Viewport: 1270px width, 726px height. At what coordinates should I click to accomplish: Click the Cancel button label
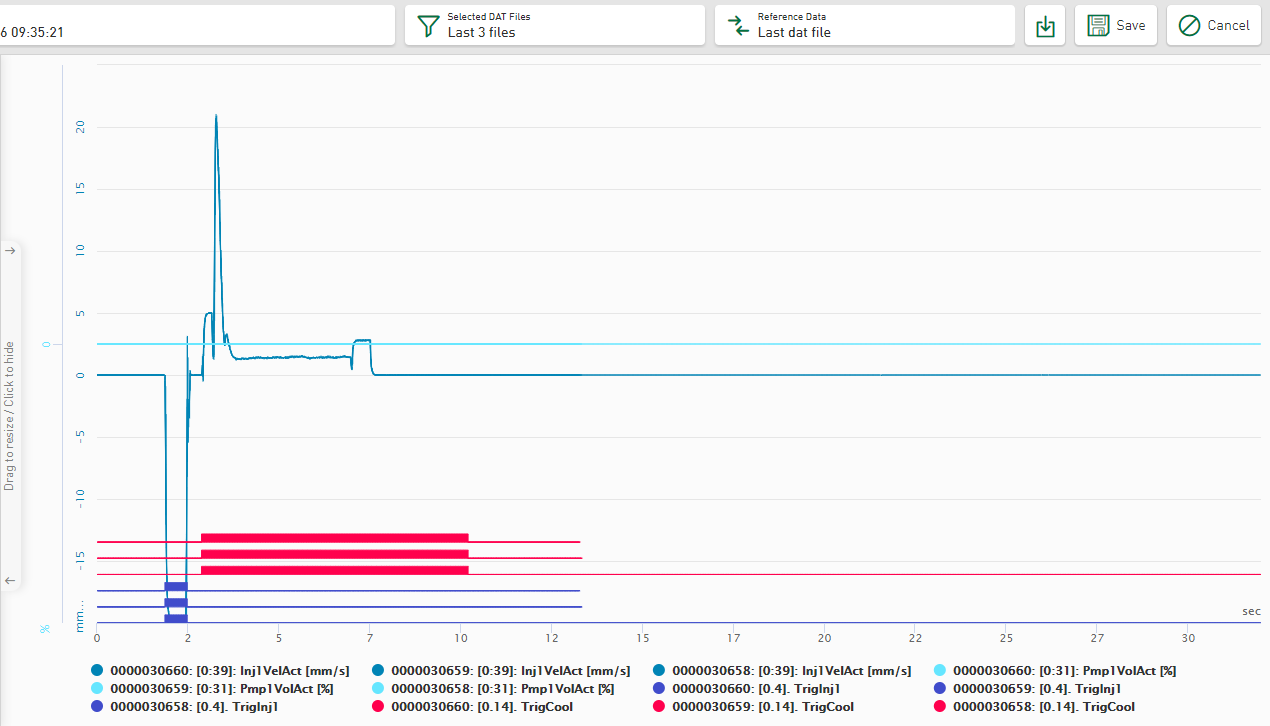[1228, 25]
